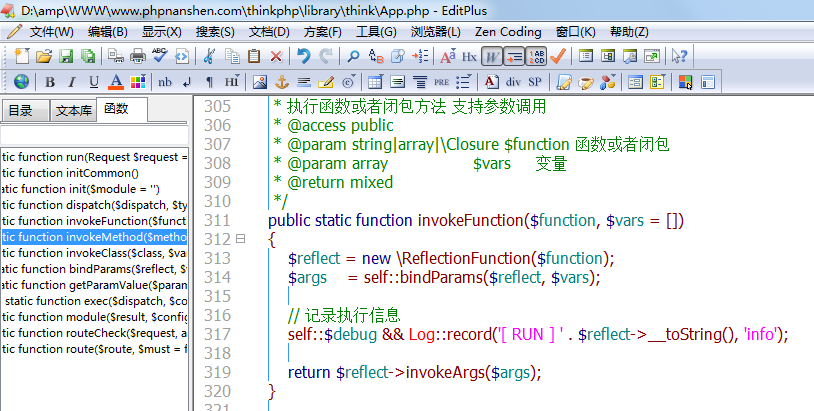Click line number 317 in gutter
The width and height of the screenshot is (814, 411).
click(217, 334)
